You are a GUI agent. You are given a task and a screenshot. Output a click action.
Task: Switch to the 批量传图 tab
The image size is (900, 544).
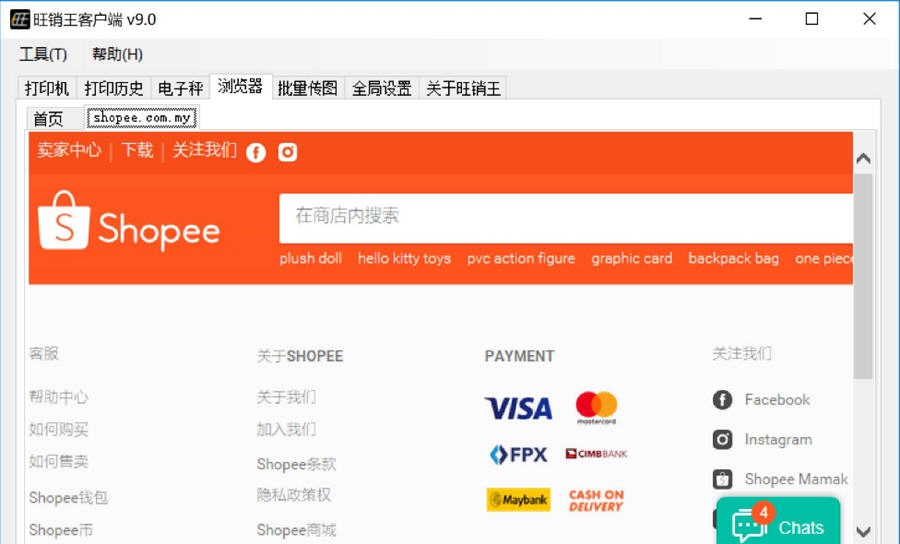point(308,88)
